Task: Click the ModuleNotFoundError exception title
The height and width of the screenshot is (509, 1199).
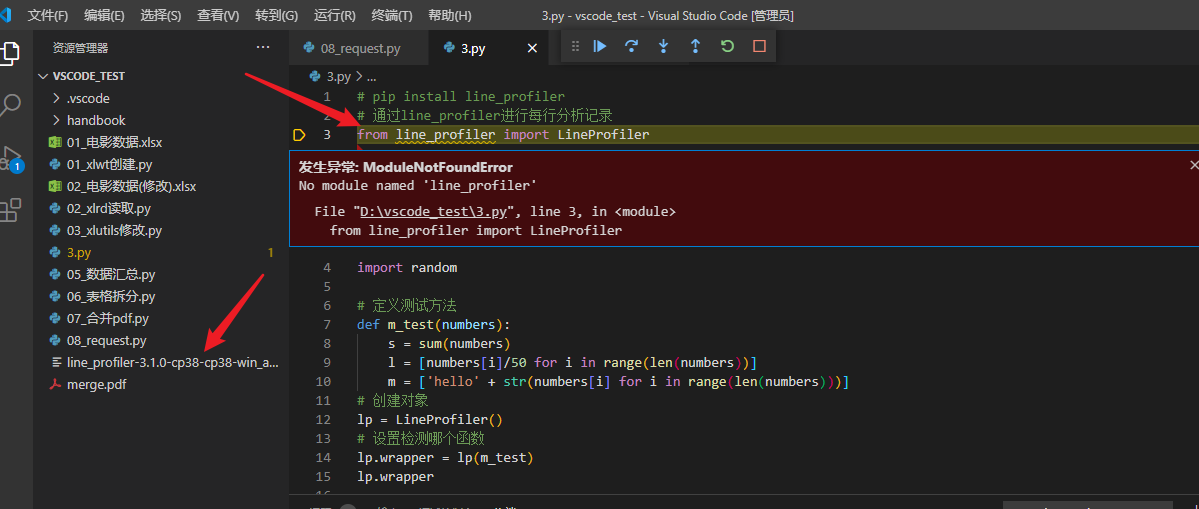Action: pos(437,167)
